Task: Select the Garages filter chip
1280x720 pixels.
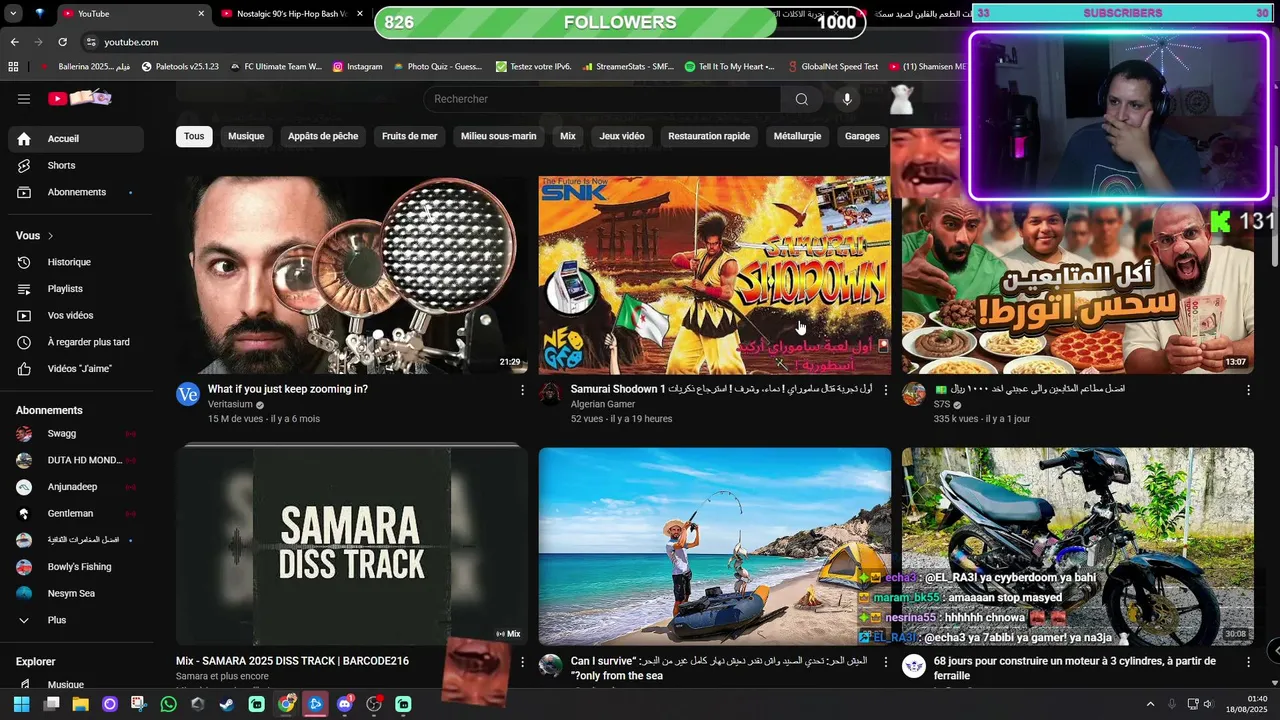Action: [862, 136]
